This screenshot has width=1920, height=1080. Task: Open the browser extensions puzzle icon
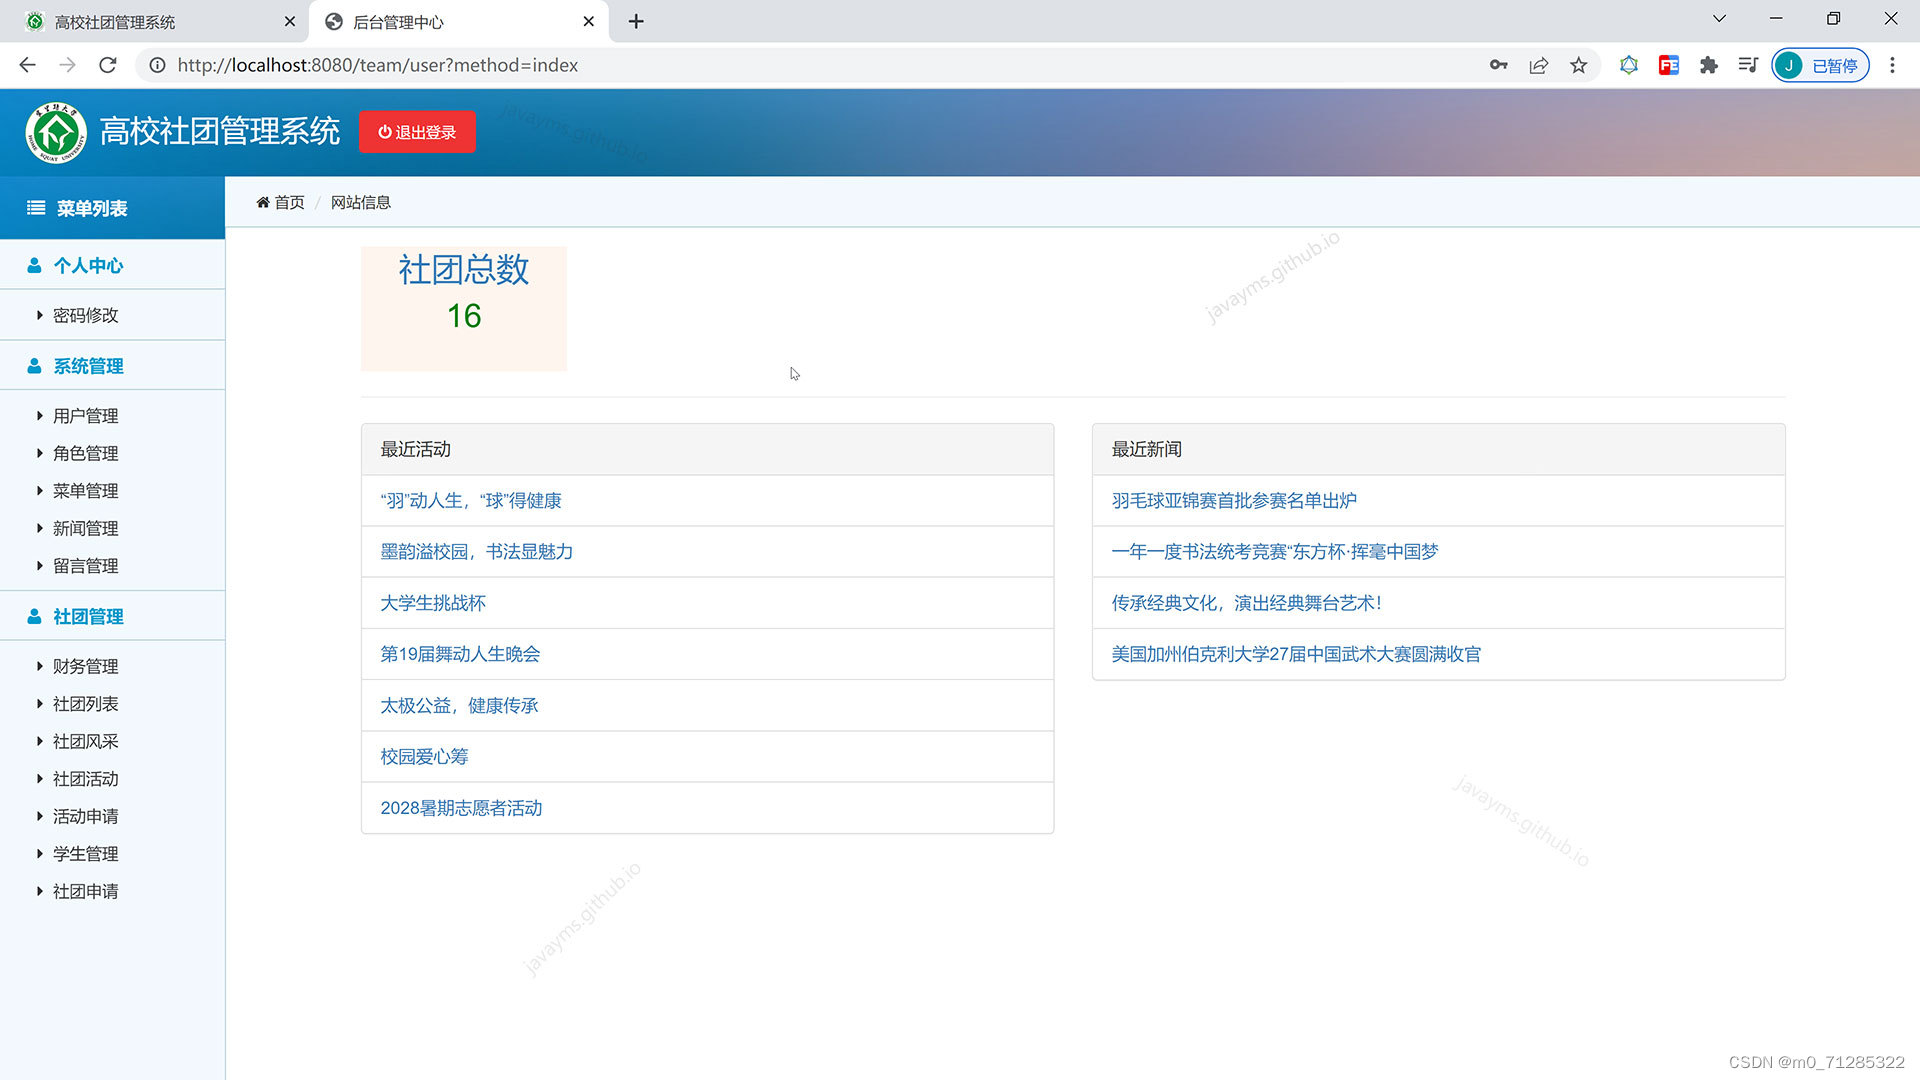[x=1708, y=65]
